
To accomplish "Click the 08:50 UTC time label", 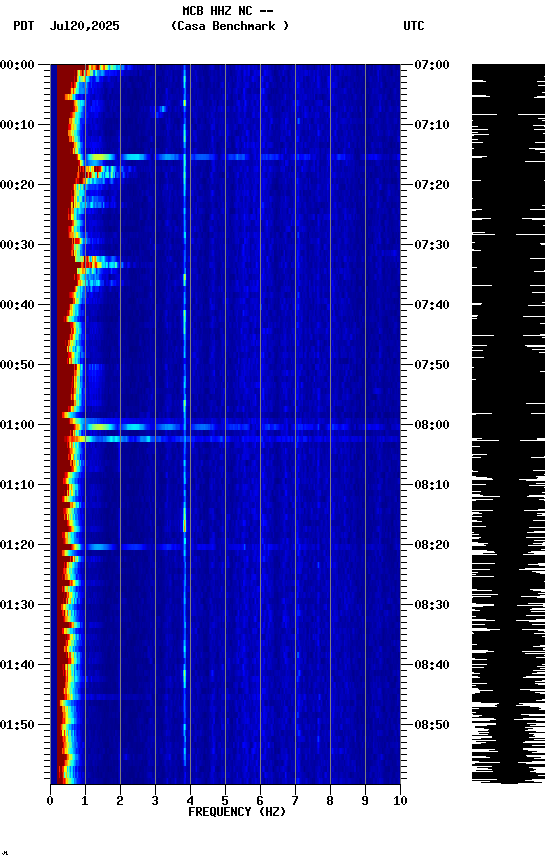I will [x=432, y=725].
